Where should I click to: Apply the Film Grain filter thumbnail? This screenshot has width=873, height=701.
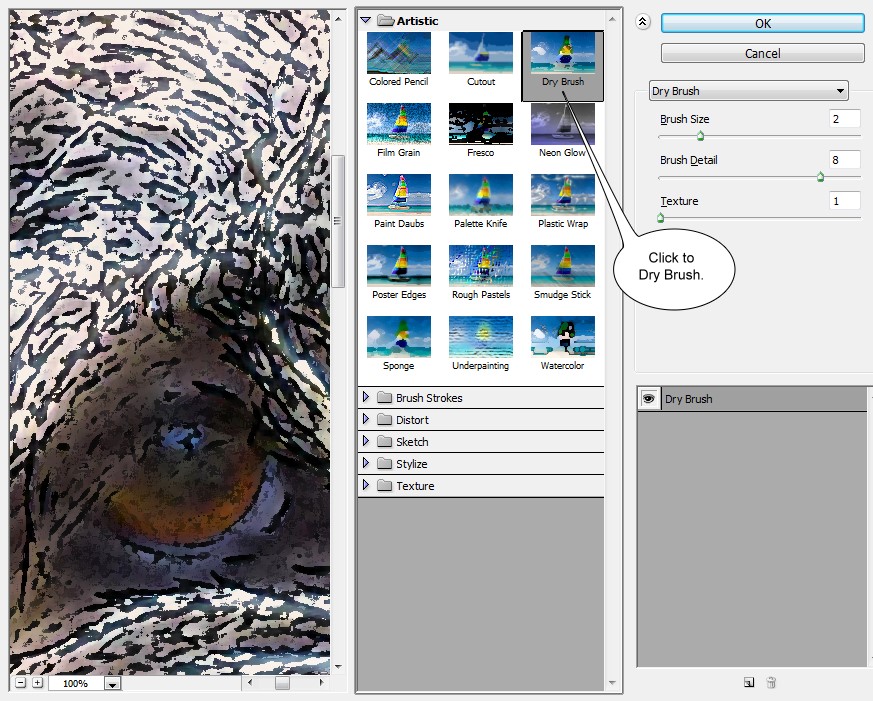pos(398,124)
